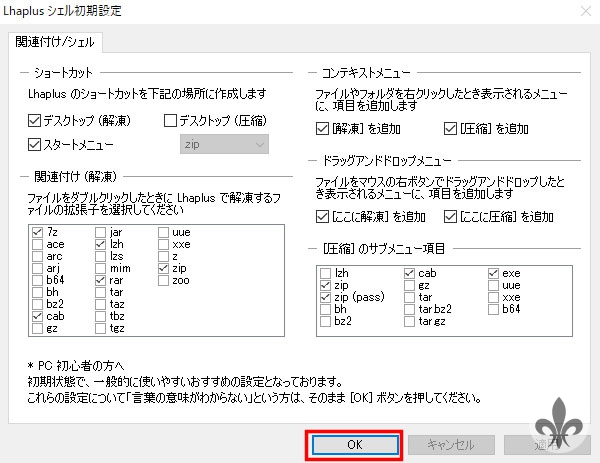This screenshot has width=600, height=463.
Task: Toggle [ここに解凍] を追加 checkbox
Action: (x=322, y=217)
